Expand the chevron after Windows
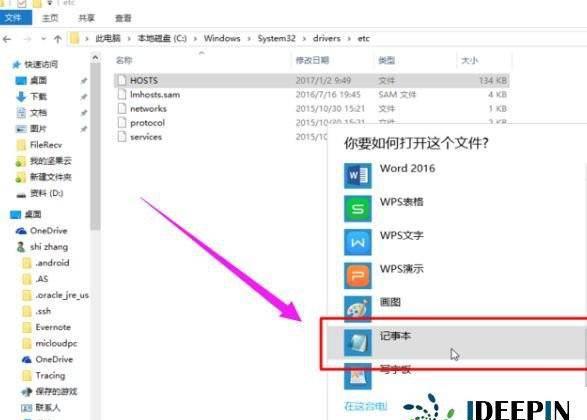The image size is (587, 420). tap(249, 39)
